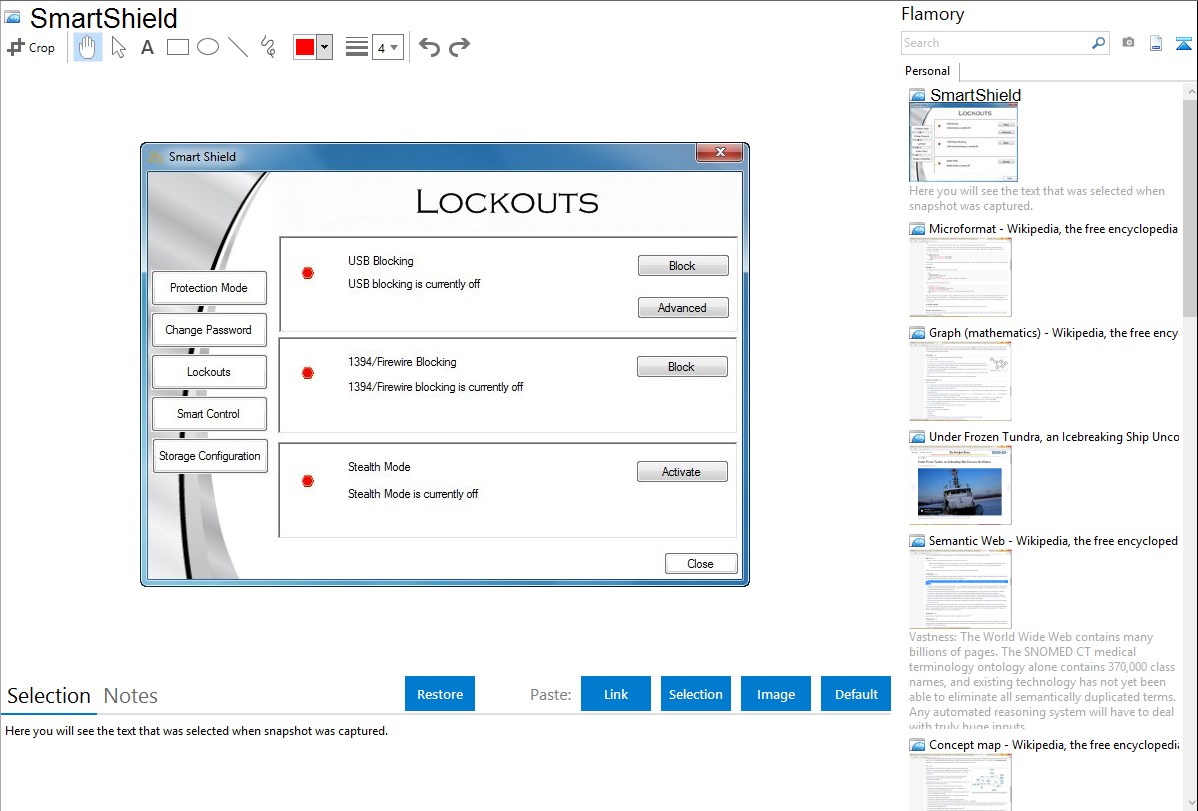
Task: Select the Crop tool
Action: tap(31, 47)
